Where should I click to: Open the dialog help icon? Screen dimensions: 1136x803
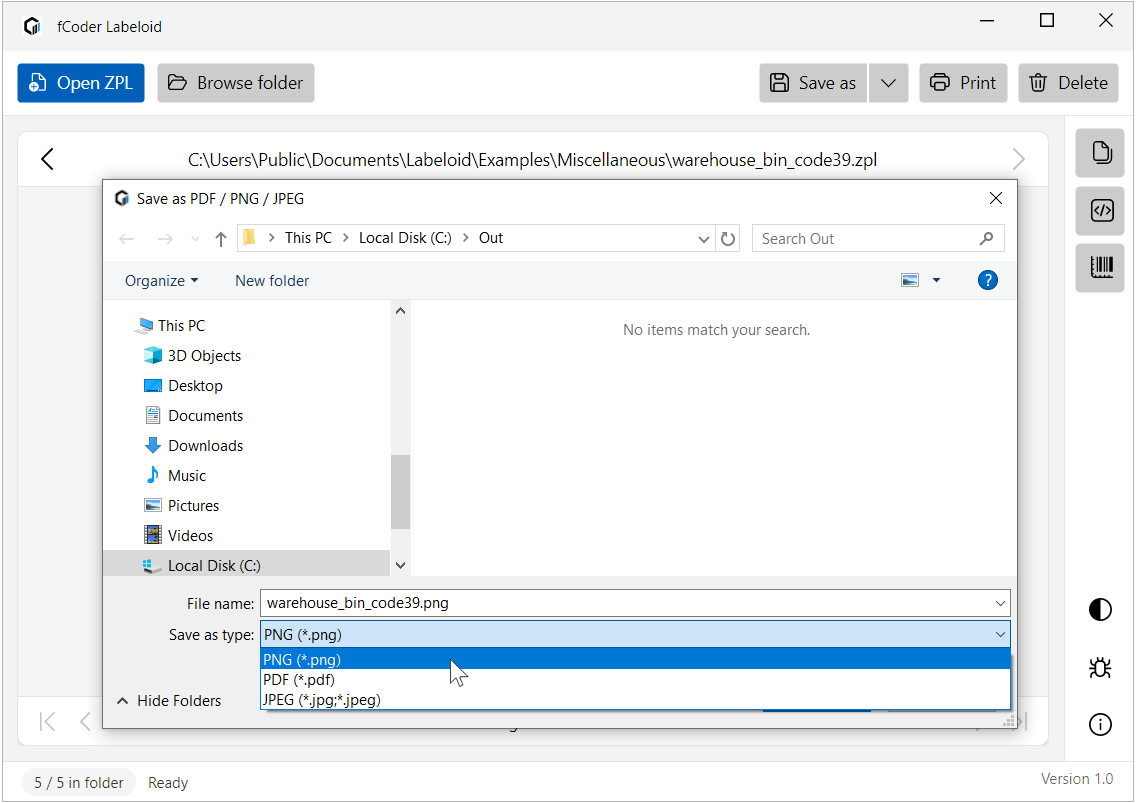(987, 280)
